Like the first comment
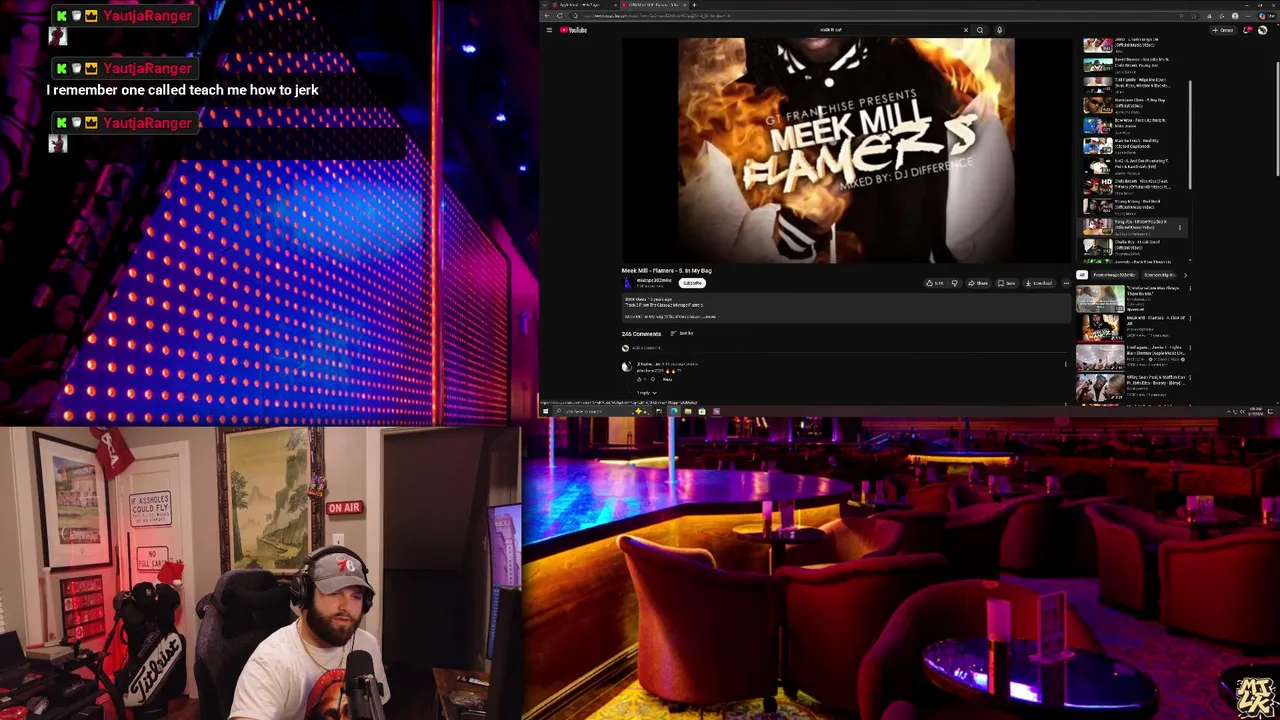Viewport: 1280px width, 720px height. point(640,379)
